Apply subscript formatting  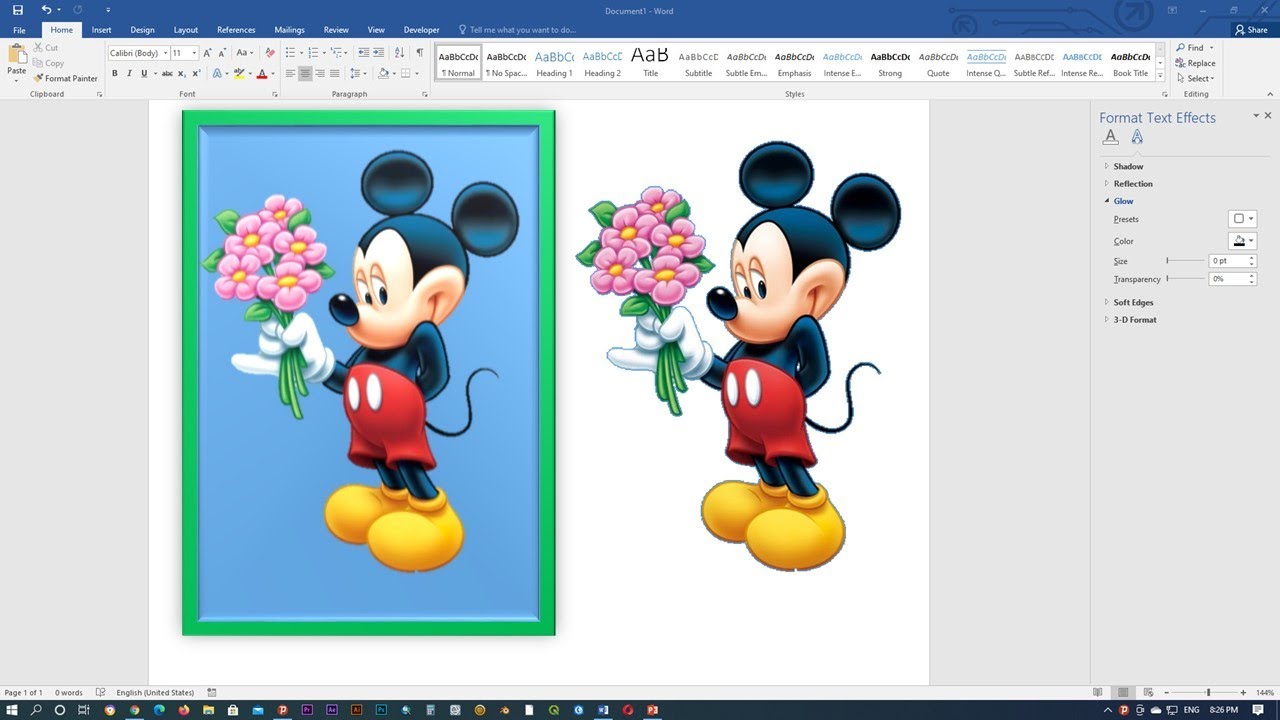182,73
